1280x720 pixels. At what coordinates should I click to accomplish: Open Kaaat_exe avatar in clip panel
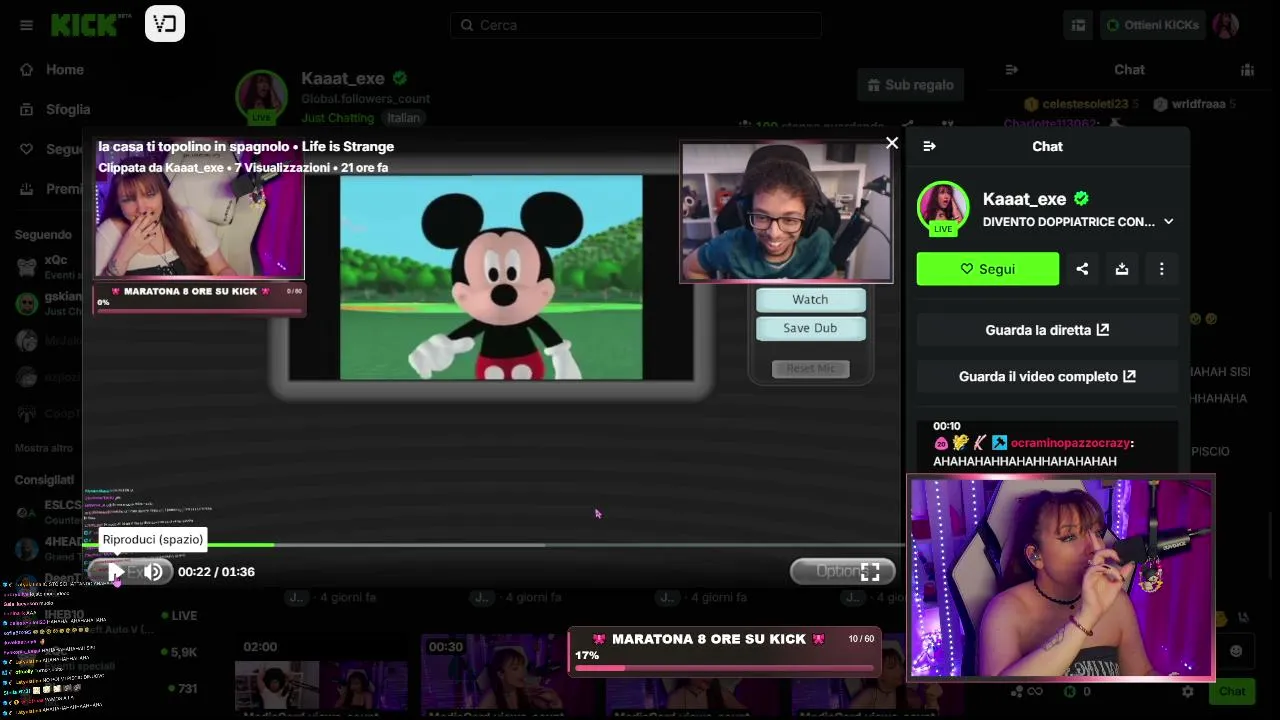click(943, 207)
